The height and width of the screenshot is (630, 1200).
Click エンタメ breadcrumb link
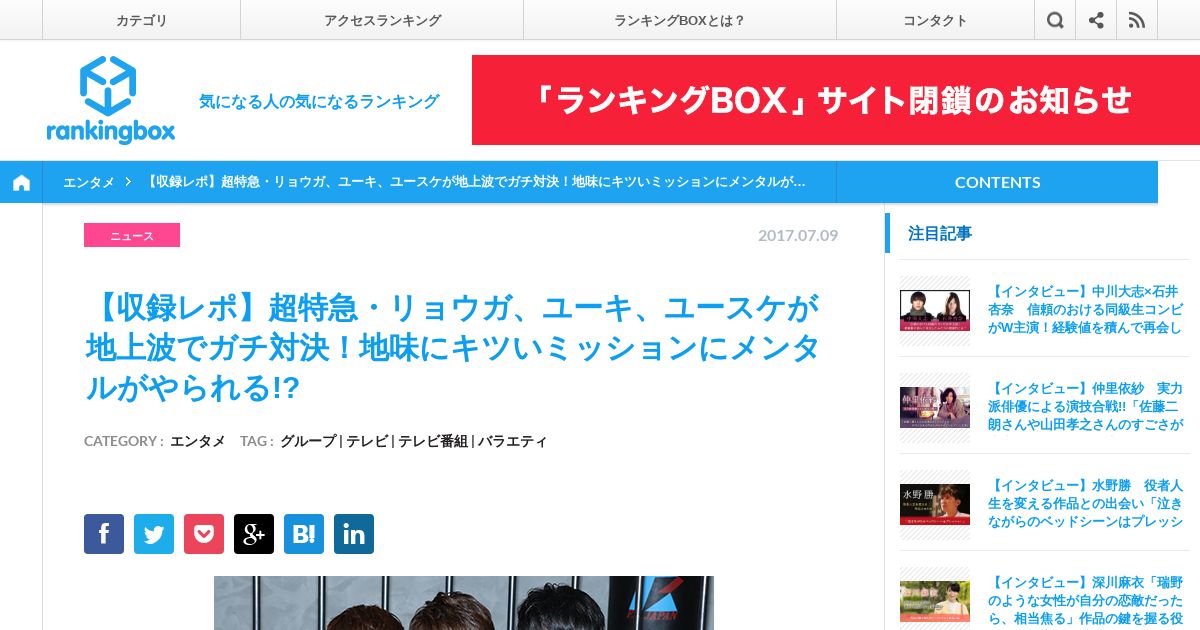[89, 182]
